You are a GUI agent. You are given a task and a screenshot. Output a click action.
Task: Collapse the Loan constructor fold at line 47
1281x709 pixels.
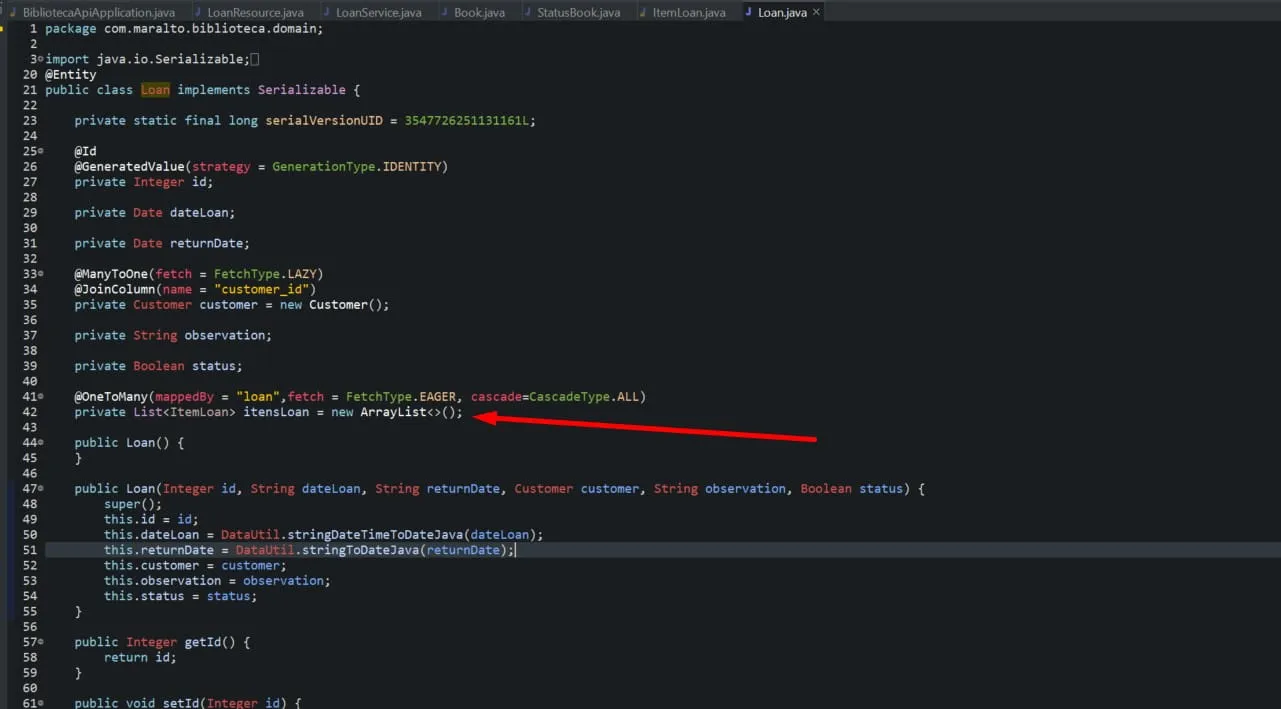click(41, 488)
